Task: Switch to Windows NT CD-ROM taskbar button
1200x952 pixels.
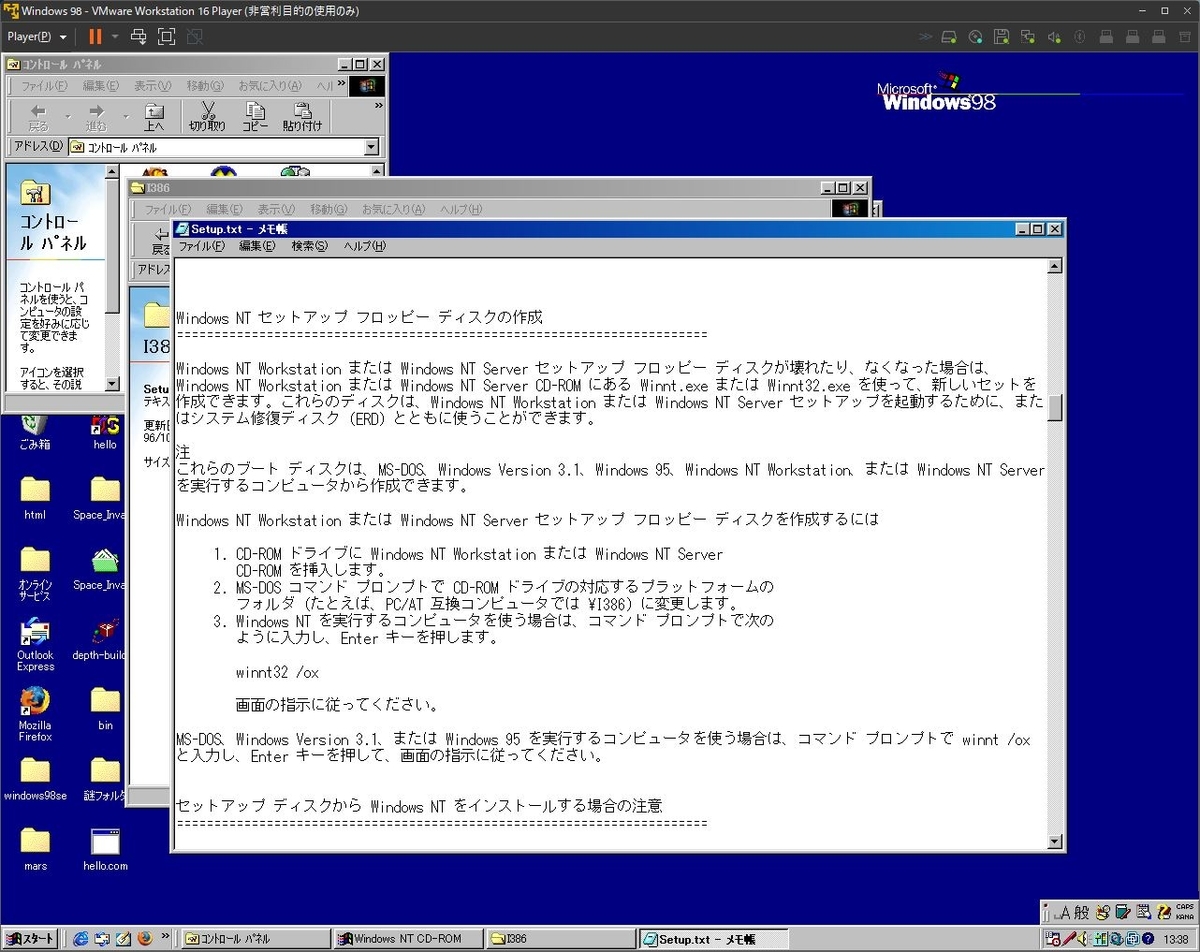Action: (x=408, y=939)
